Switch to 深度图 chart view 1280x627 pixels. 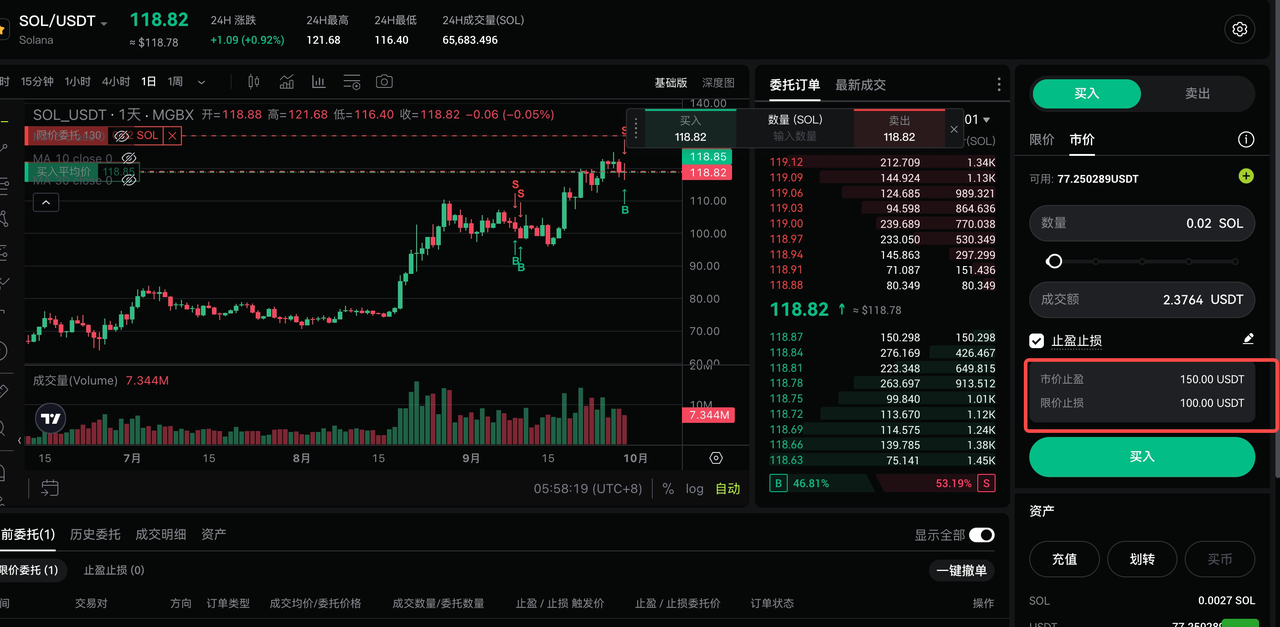pyautogui.click(x=718, y=83)
